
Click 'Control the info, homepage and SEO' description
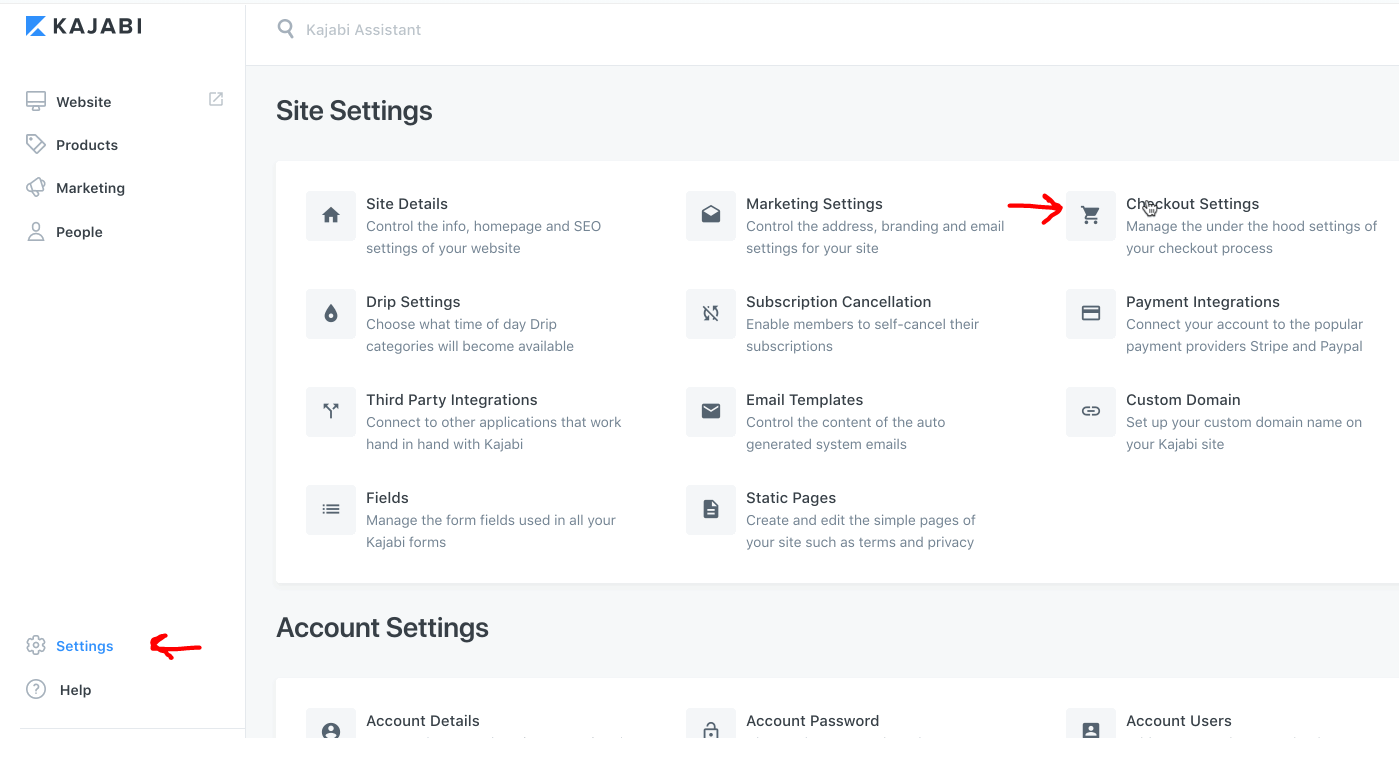(484, 226)
